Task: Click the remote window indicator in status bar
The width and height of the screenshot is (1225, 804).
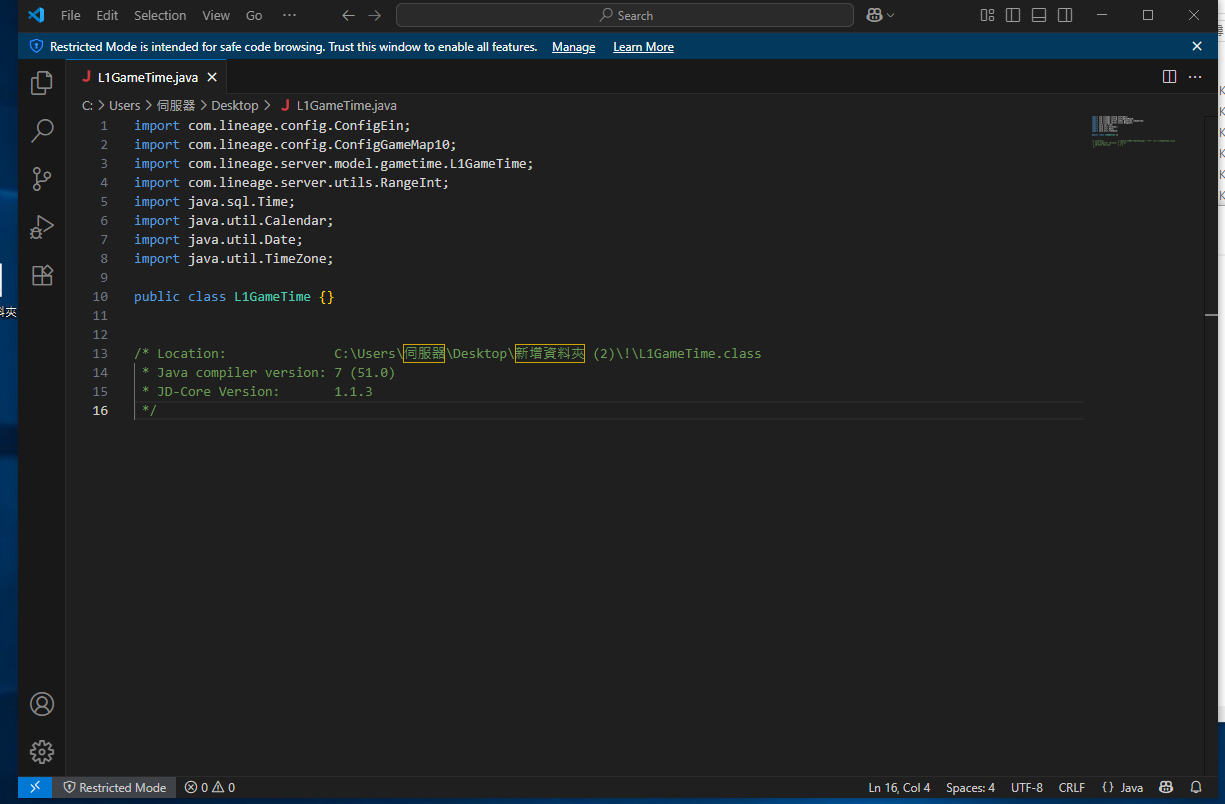Action: (x=35, y=787)
